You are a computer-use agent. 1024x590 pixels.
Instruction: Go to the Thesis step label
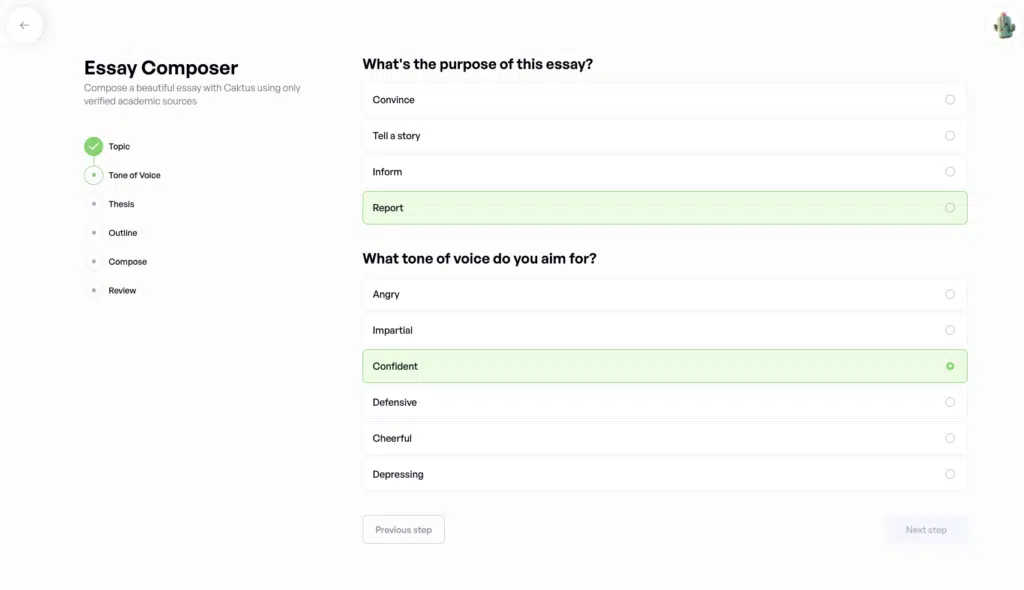pos(121,204)
